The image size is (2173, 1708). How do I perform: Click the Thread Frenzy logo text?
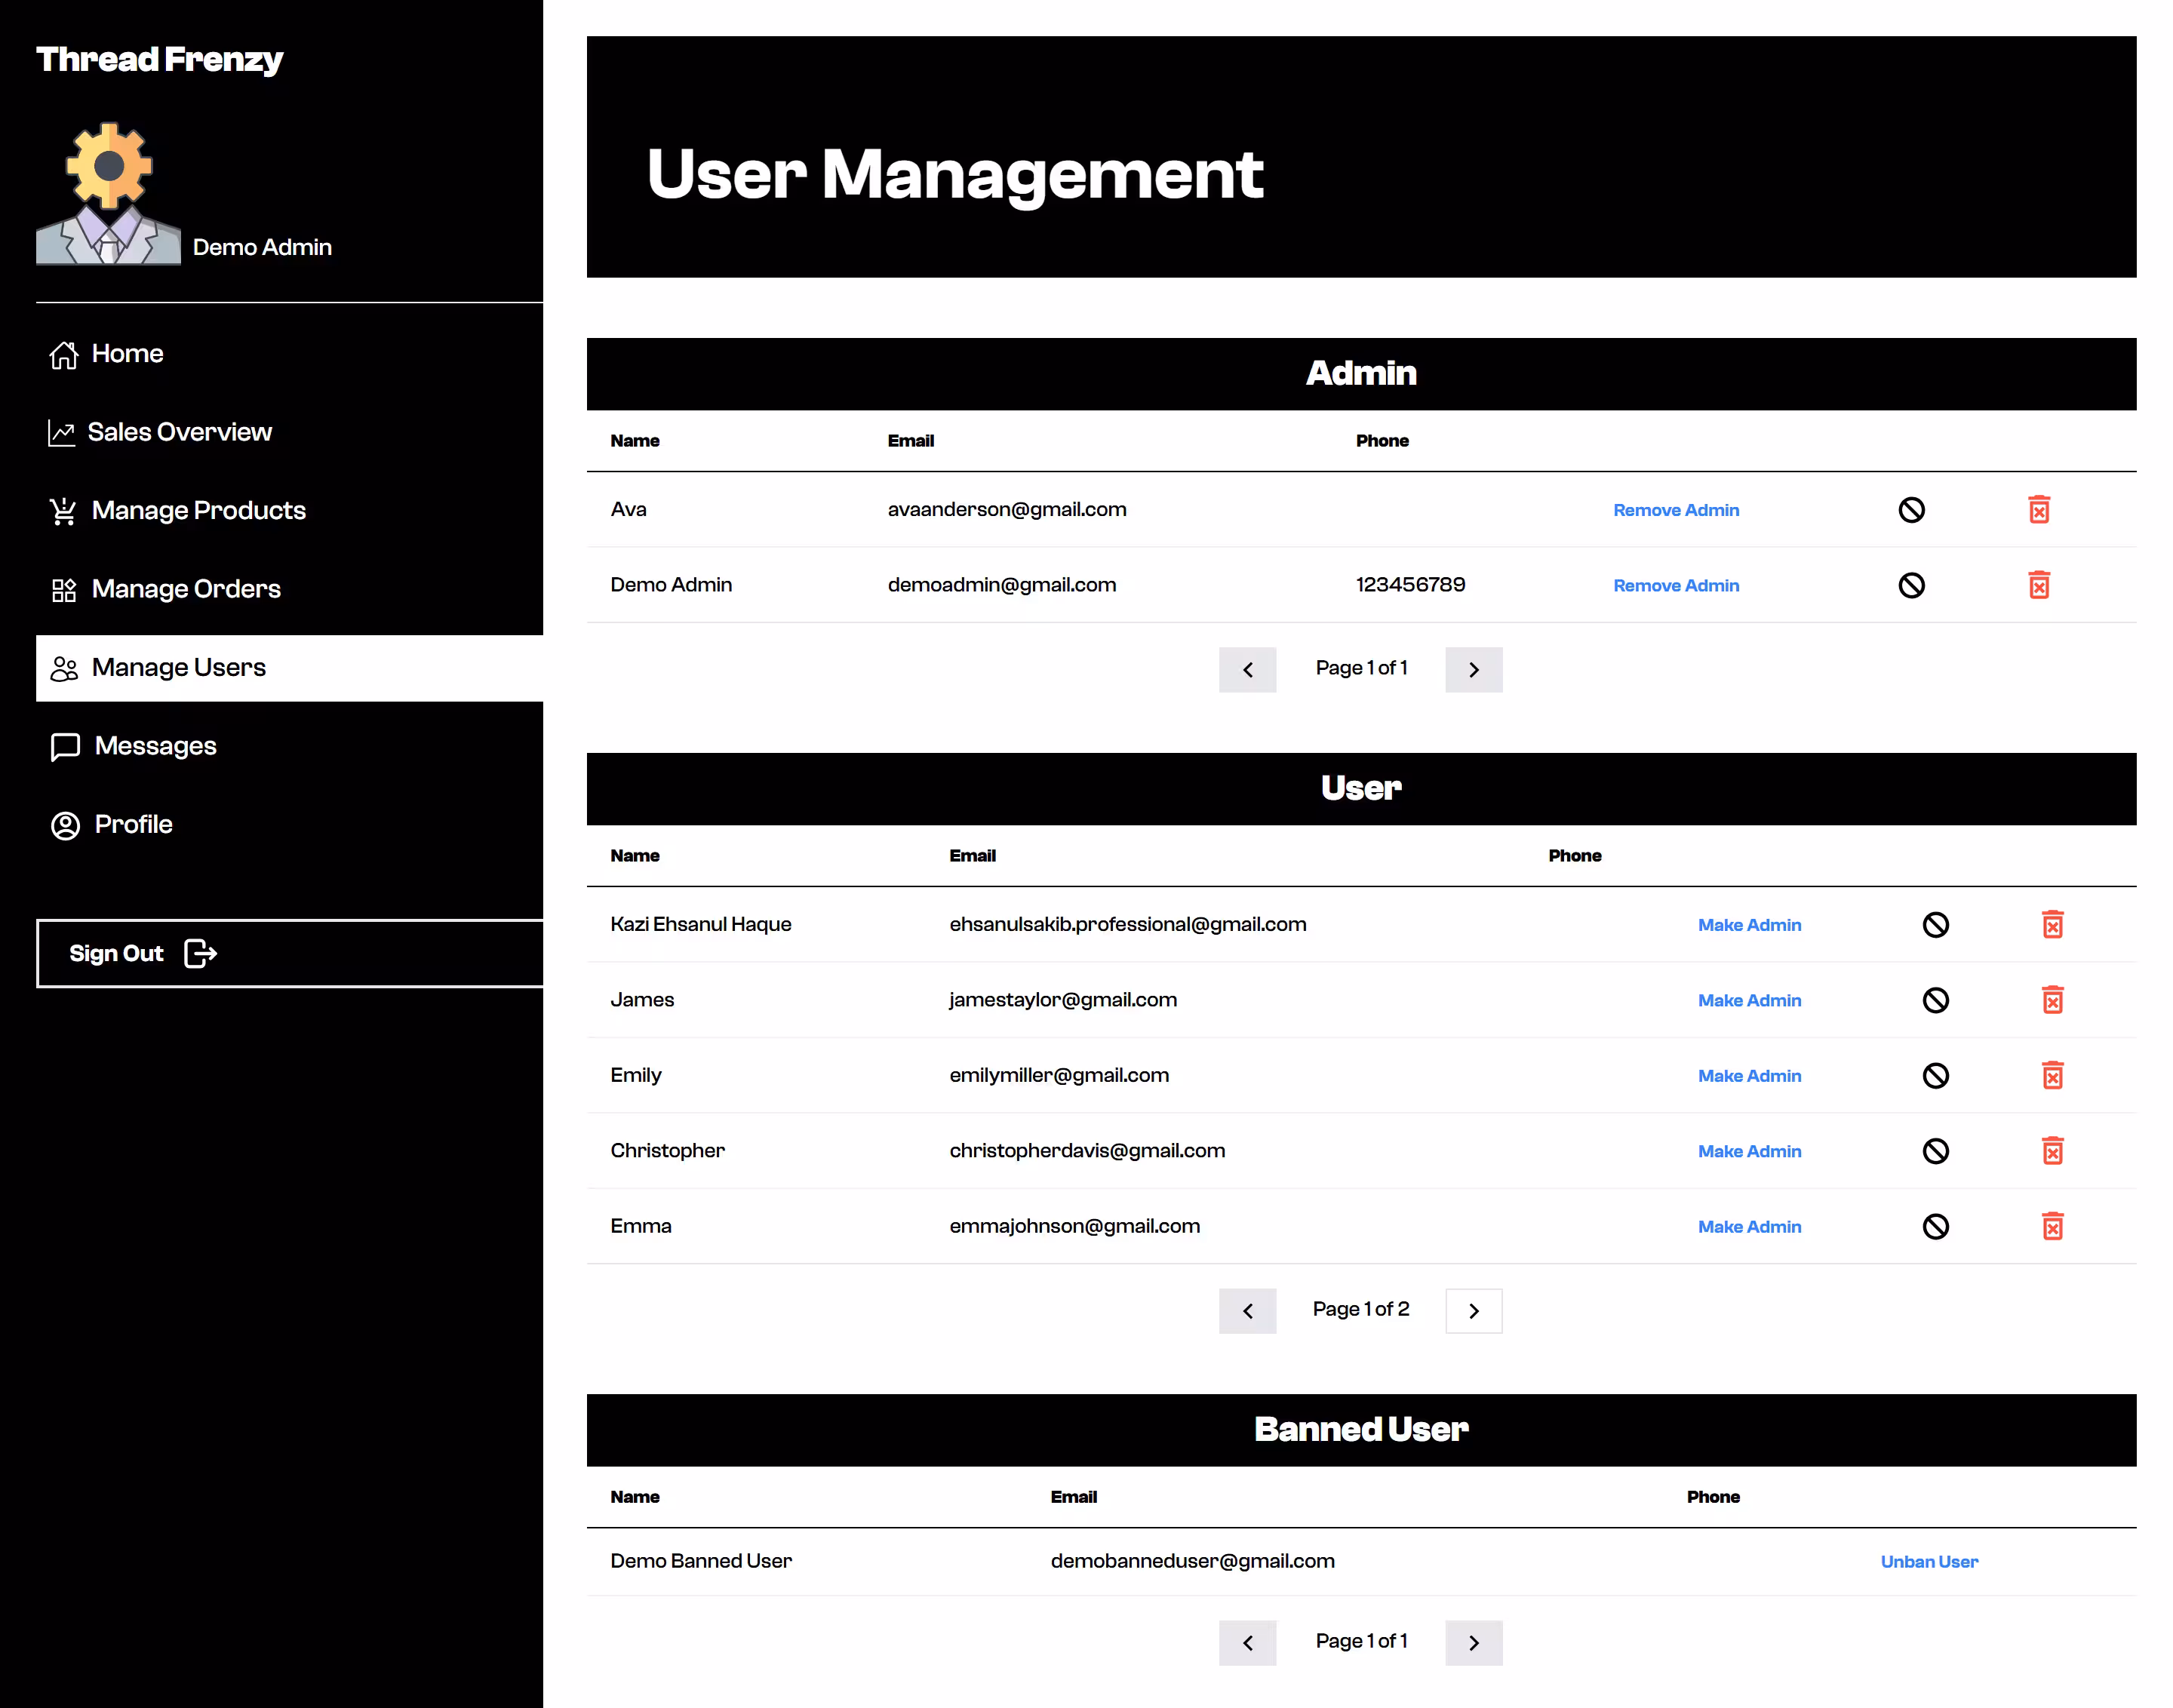click(x=160, y=60)
